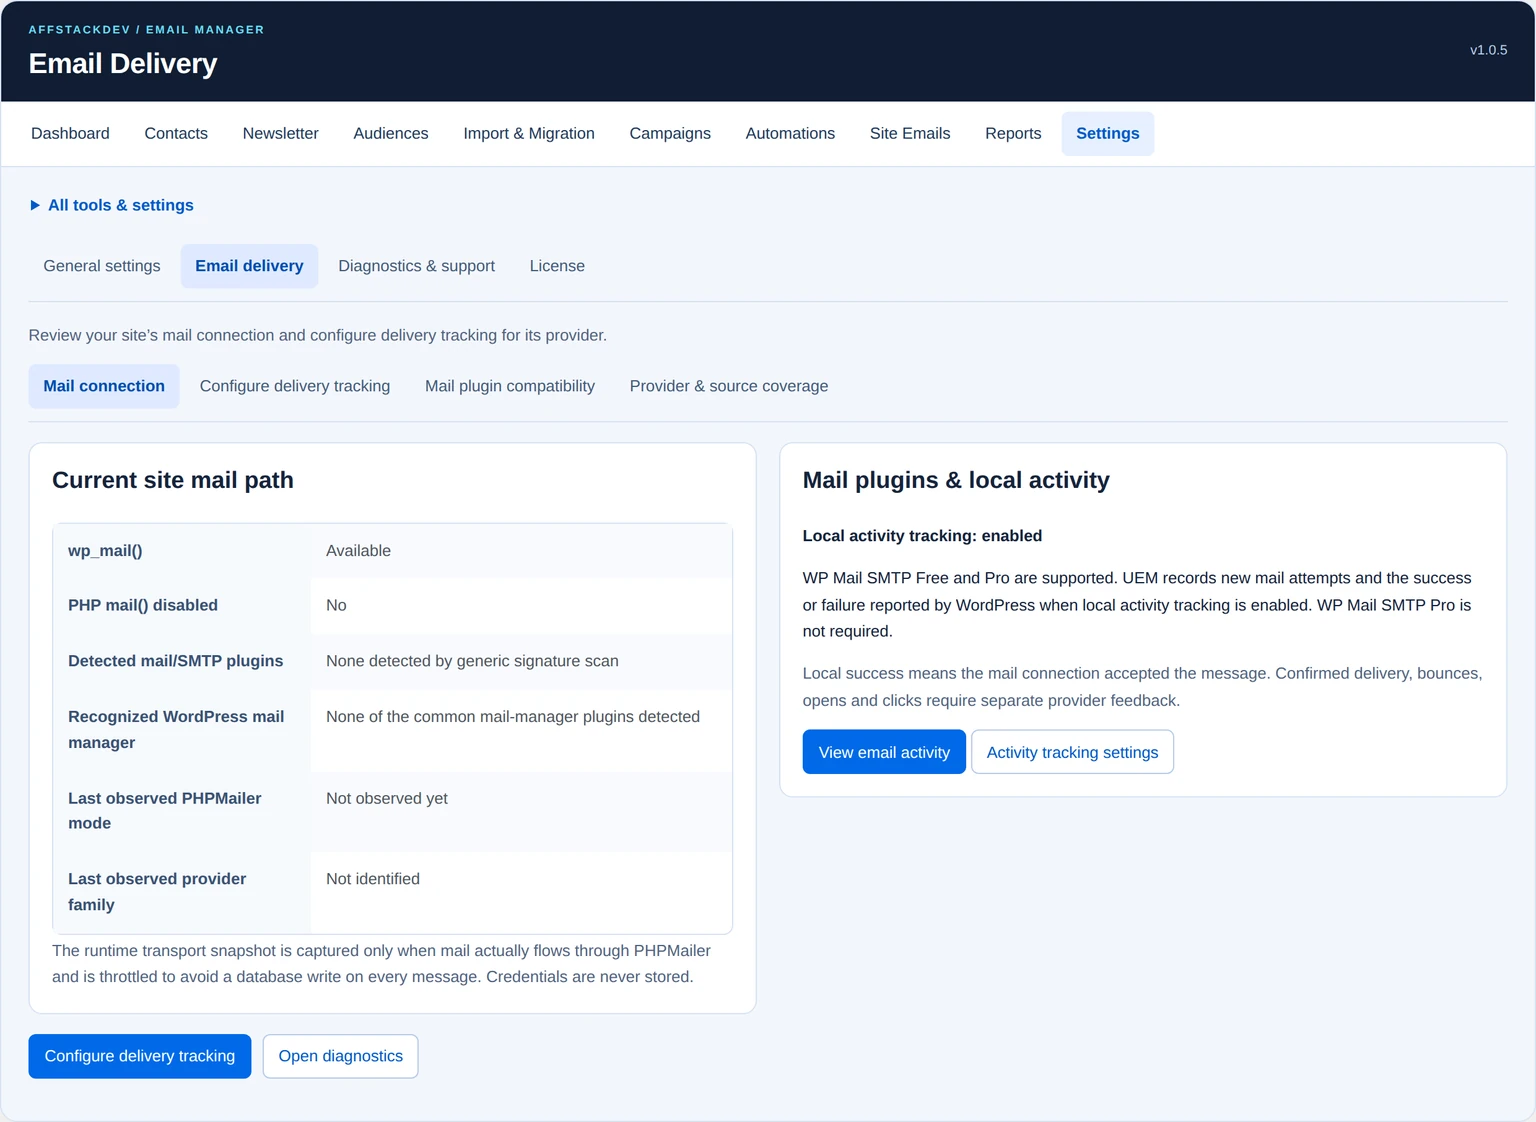Viewport: 1536px width, 1122px height.
Task: Open the License sub-tab
Action: pyautogui.click(x=557, y=266)
